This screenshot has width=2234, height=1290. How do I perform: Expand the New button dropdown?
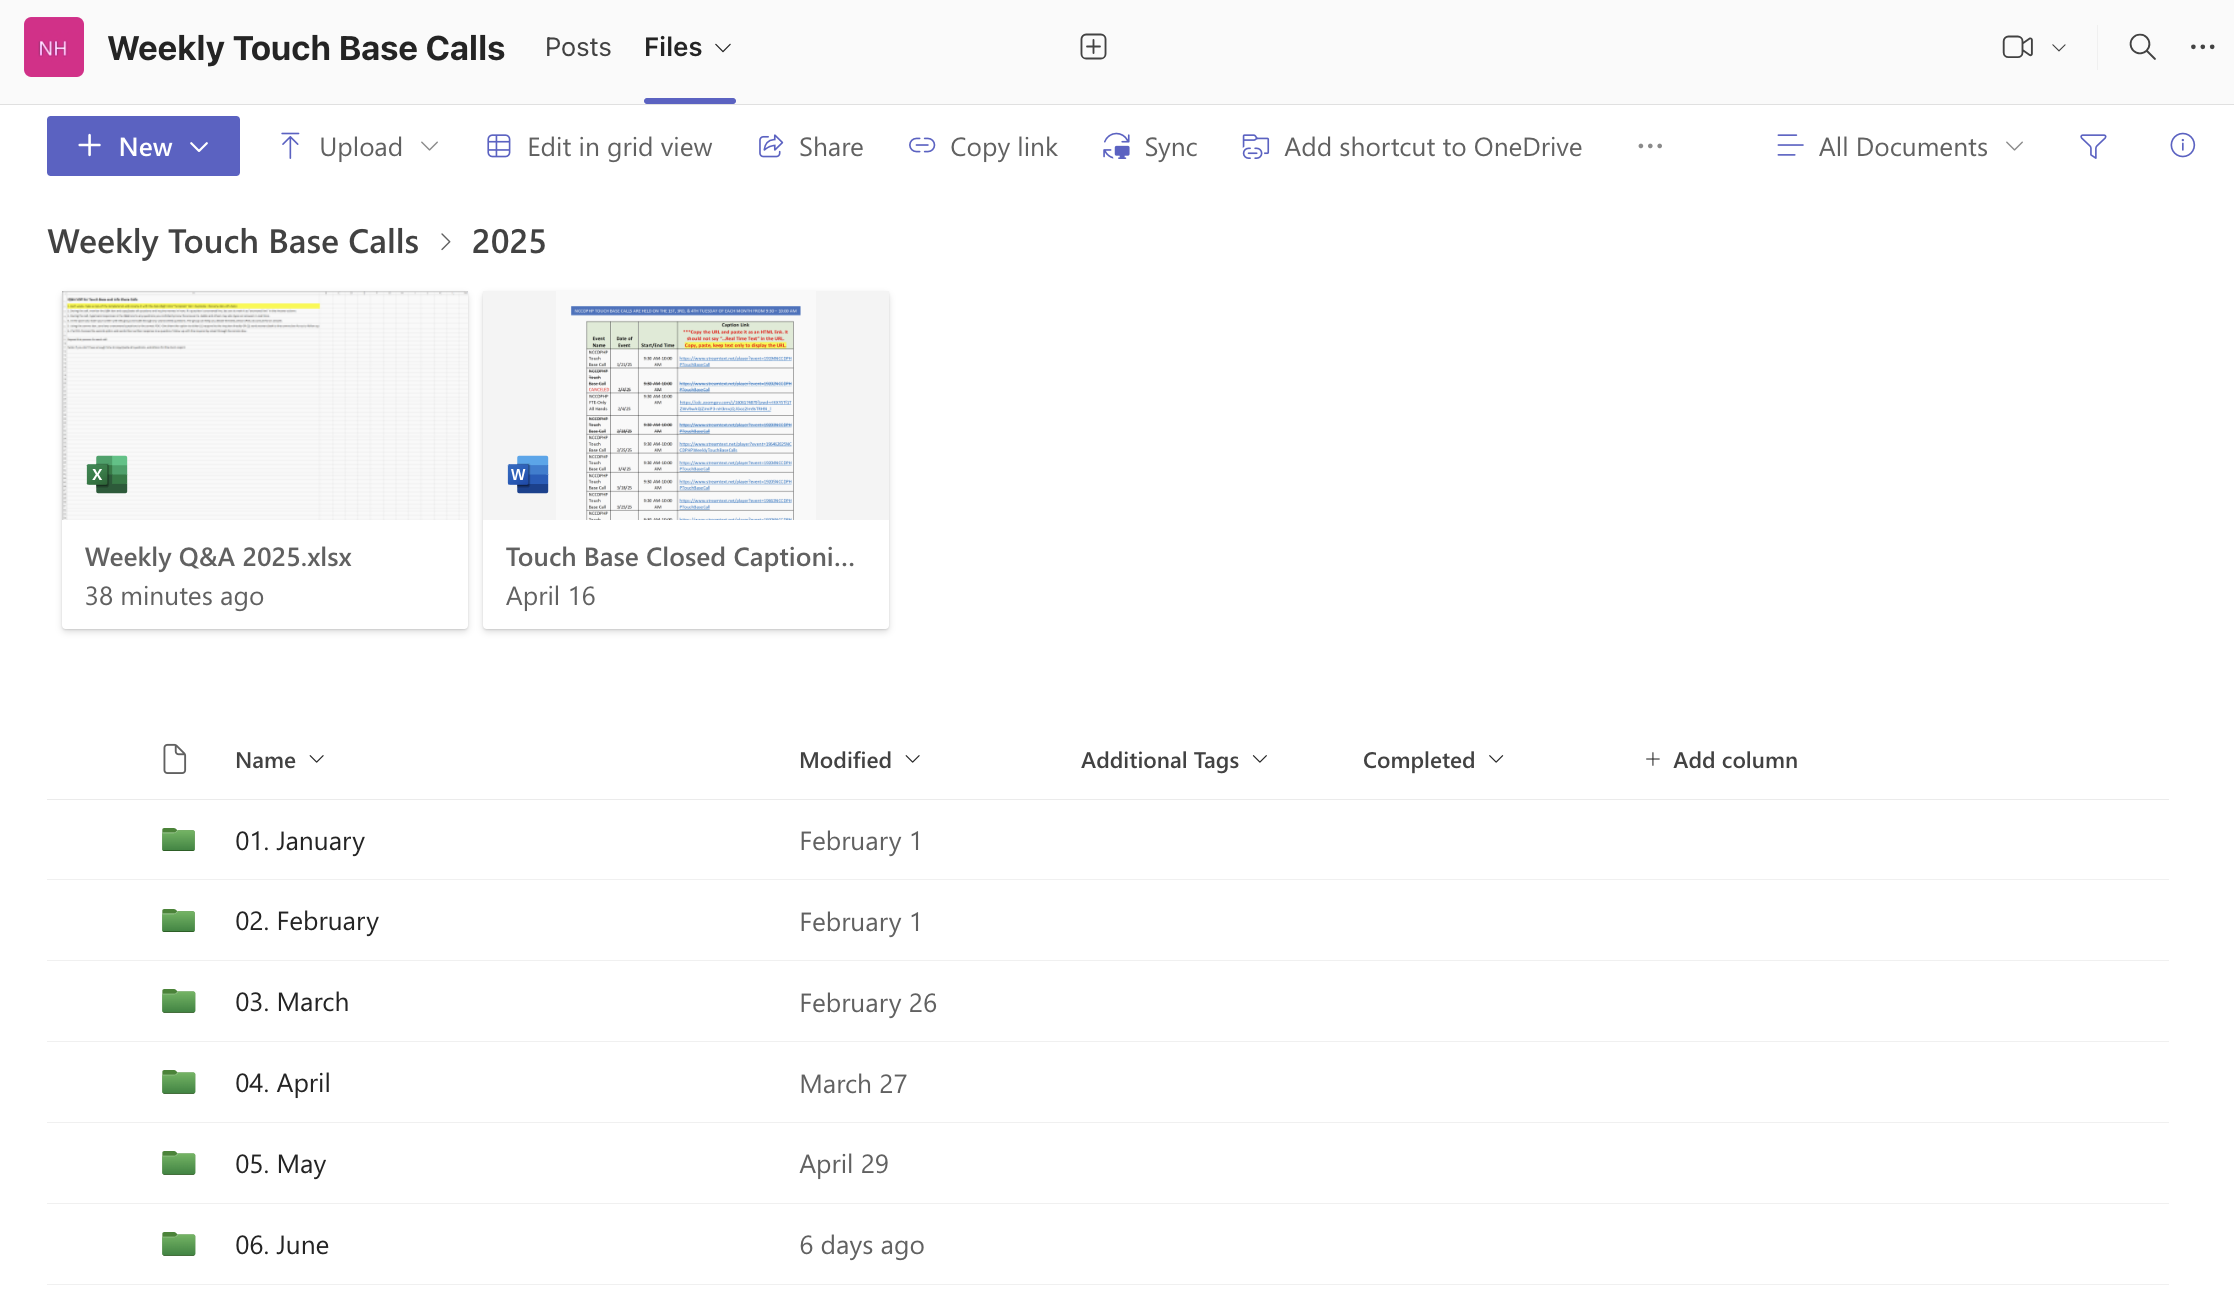tap(199, 147)
